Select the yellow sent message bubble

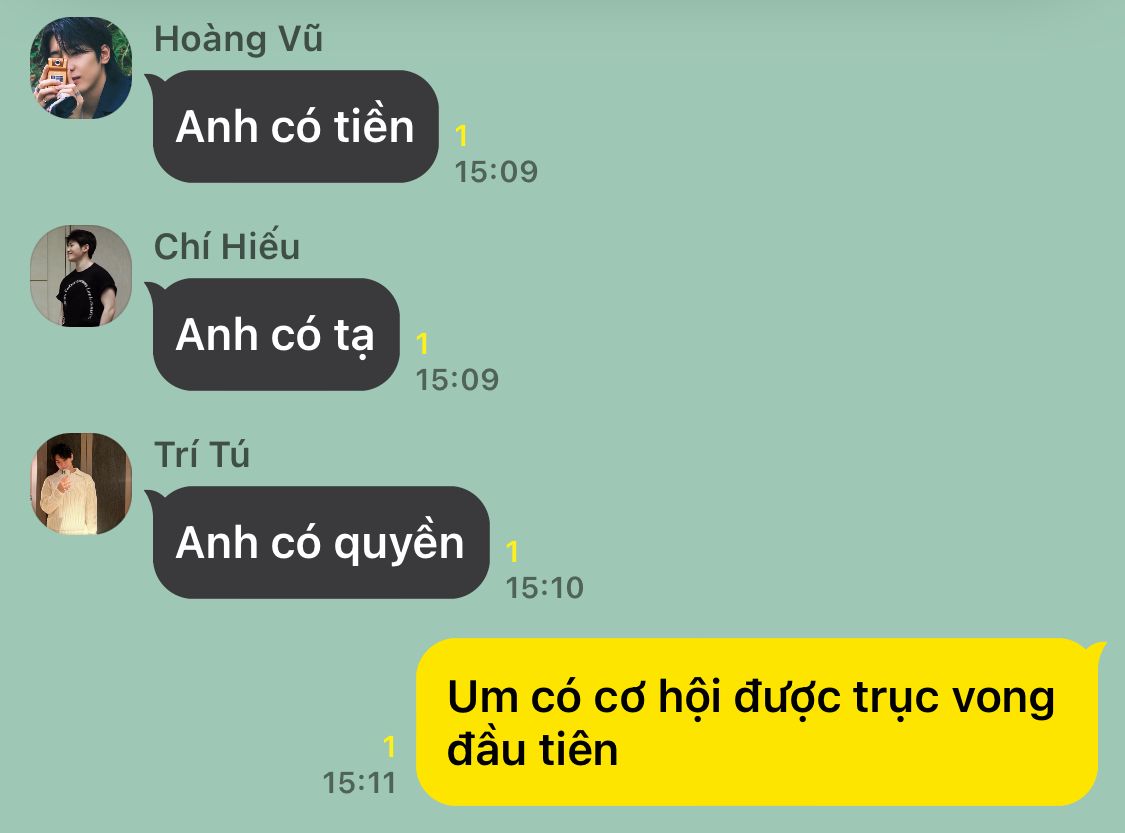[761, 722]
